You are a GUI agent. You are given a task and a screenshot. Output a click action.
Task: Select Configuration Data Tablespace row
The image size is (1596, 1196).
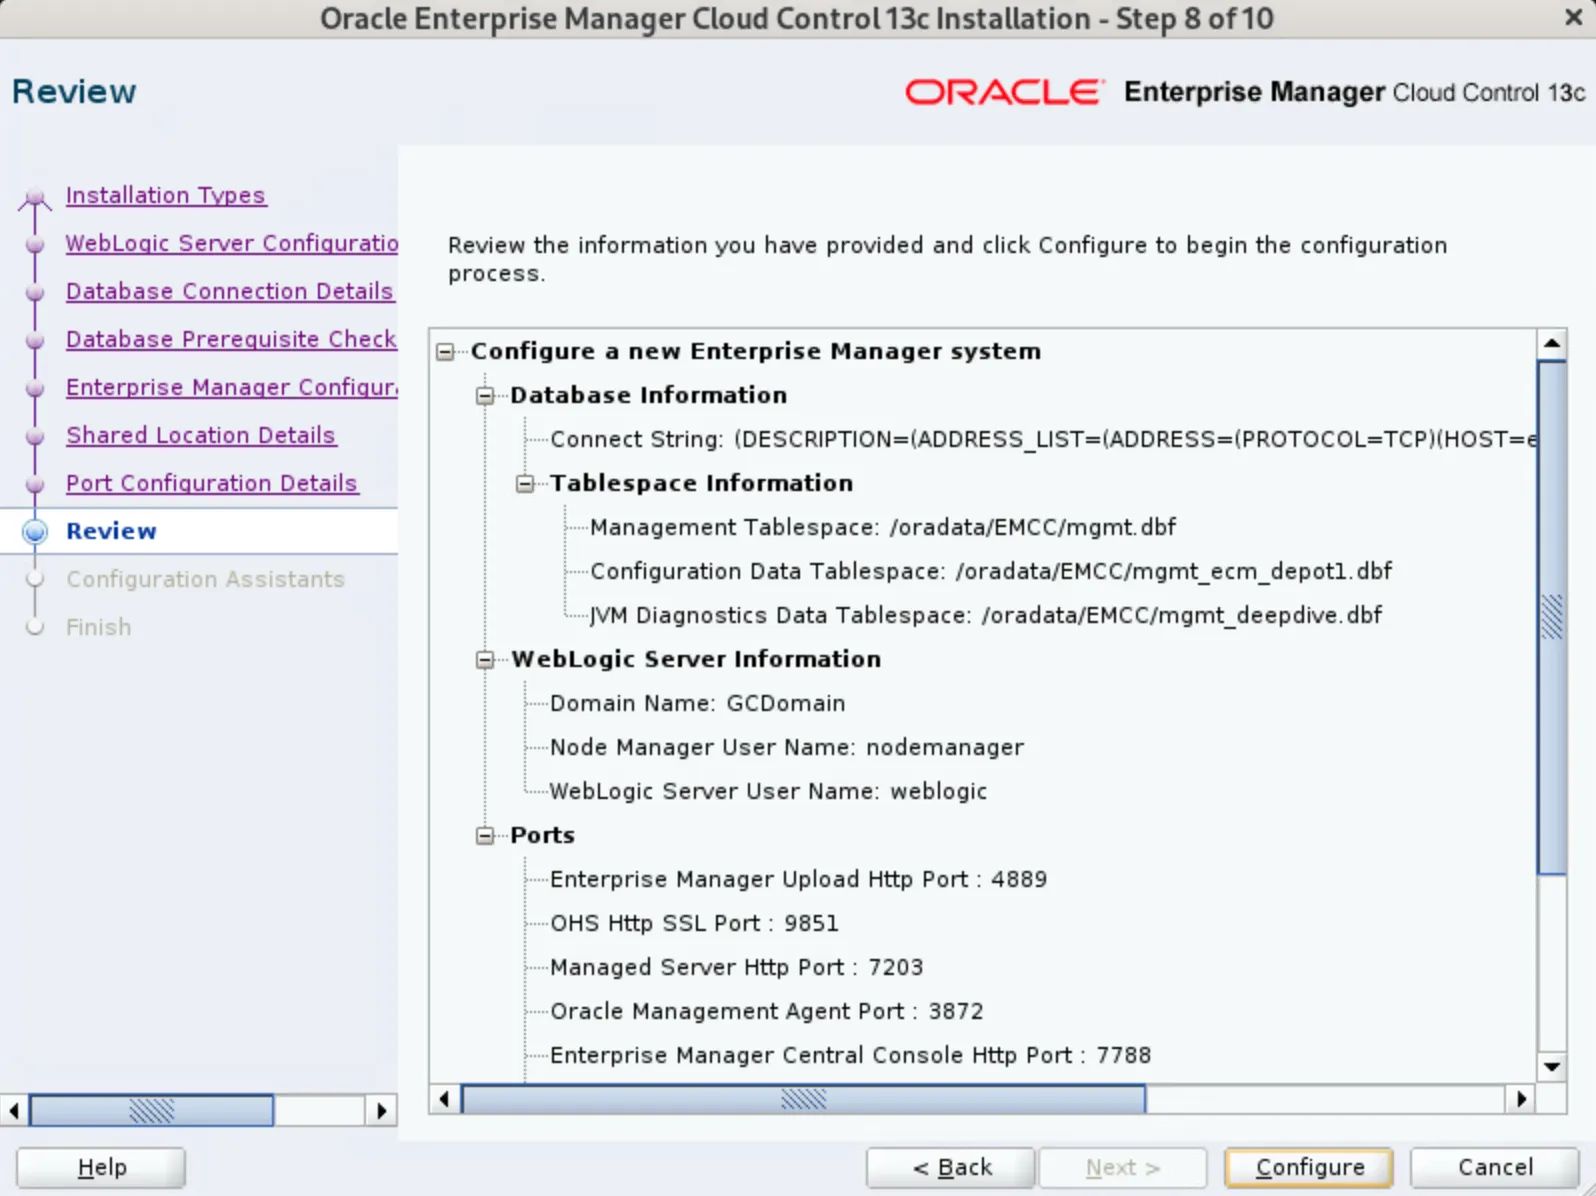pos(991,572)
